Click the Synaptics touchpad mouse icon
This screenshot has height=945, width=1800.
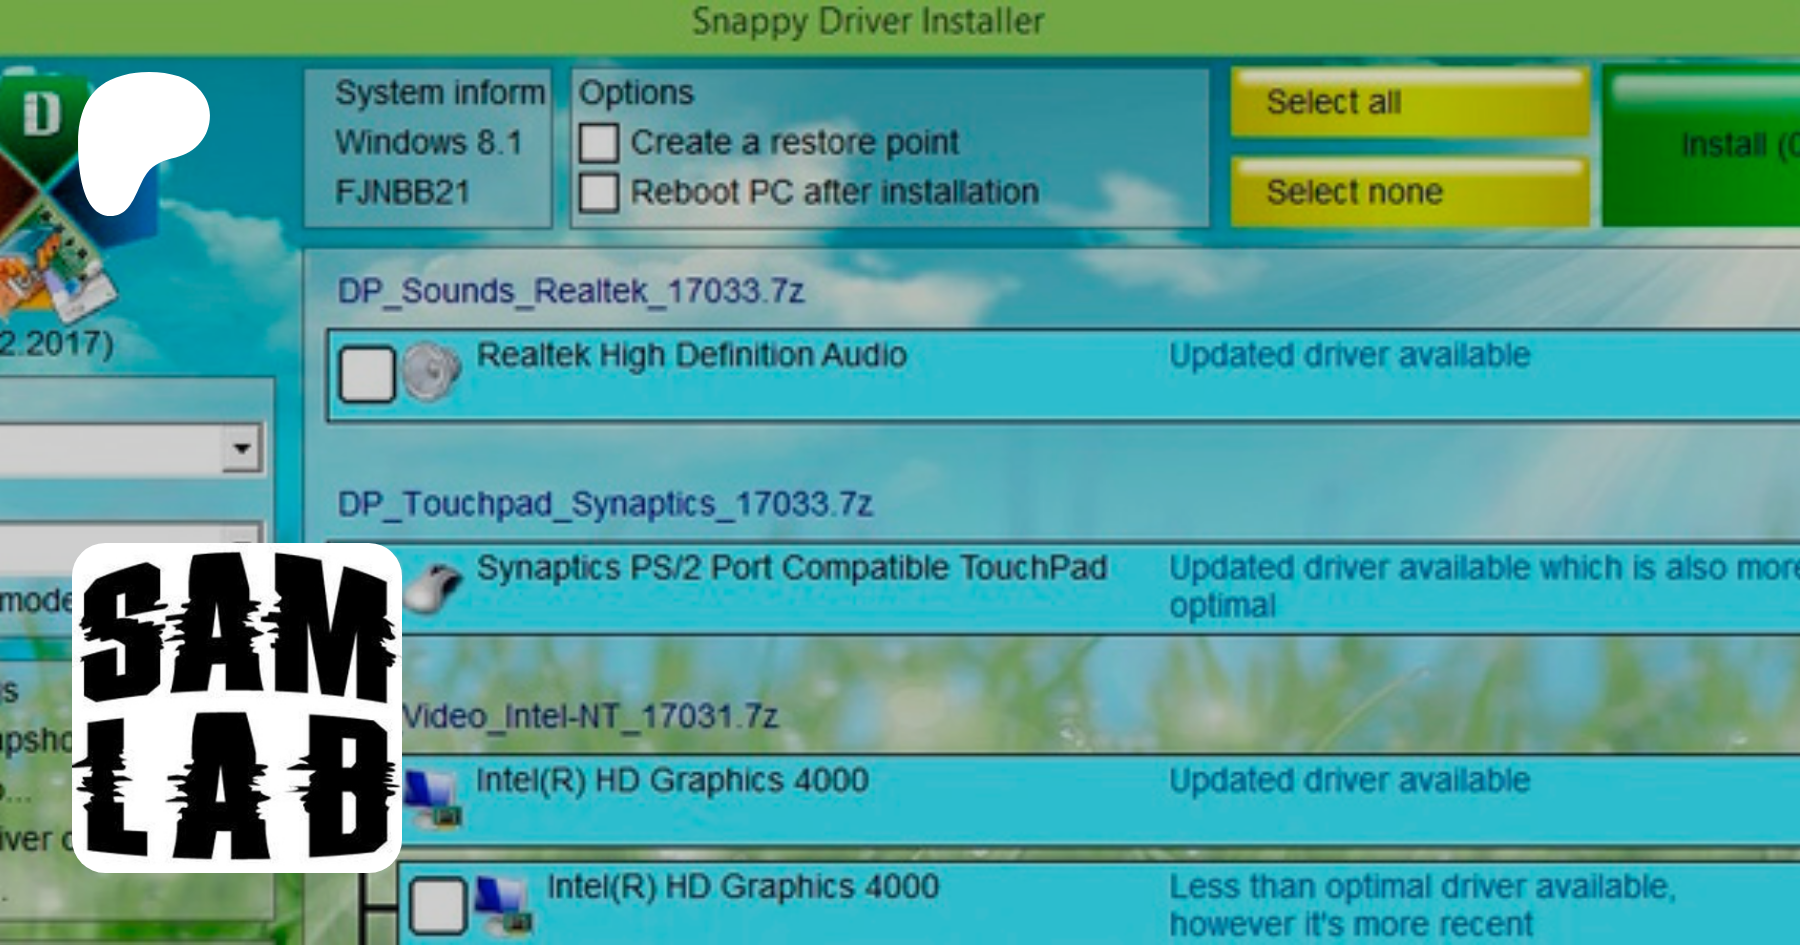pyautogui.click(x=436, y=585)
